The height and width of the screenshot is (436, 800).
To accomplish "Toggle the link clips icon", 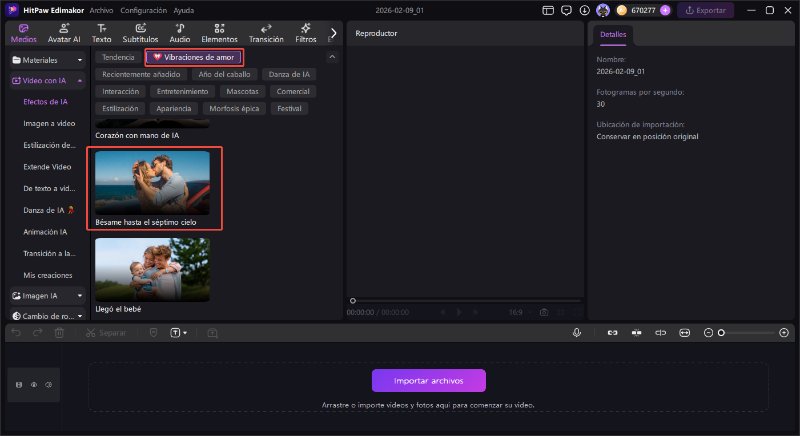I will pos(612,333).
